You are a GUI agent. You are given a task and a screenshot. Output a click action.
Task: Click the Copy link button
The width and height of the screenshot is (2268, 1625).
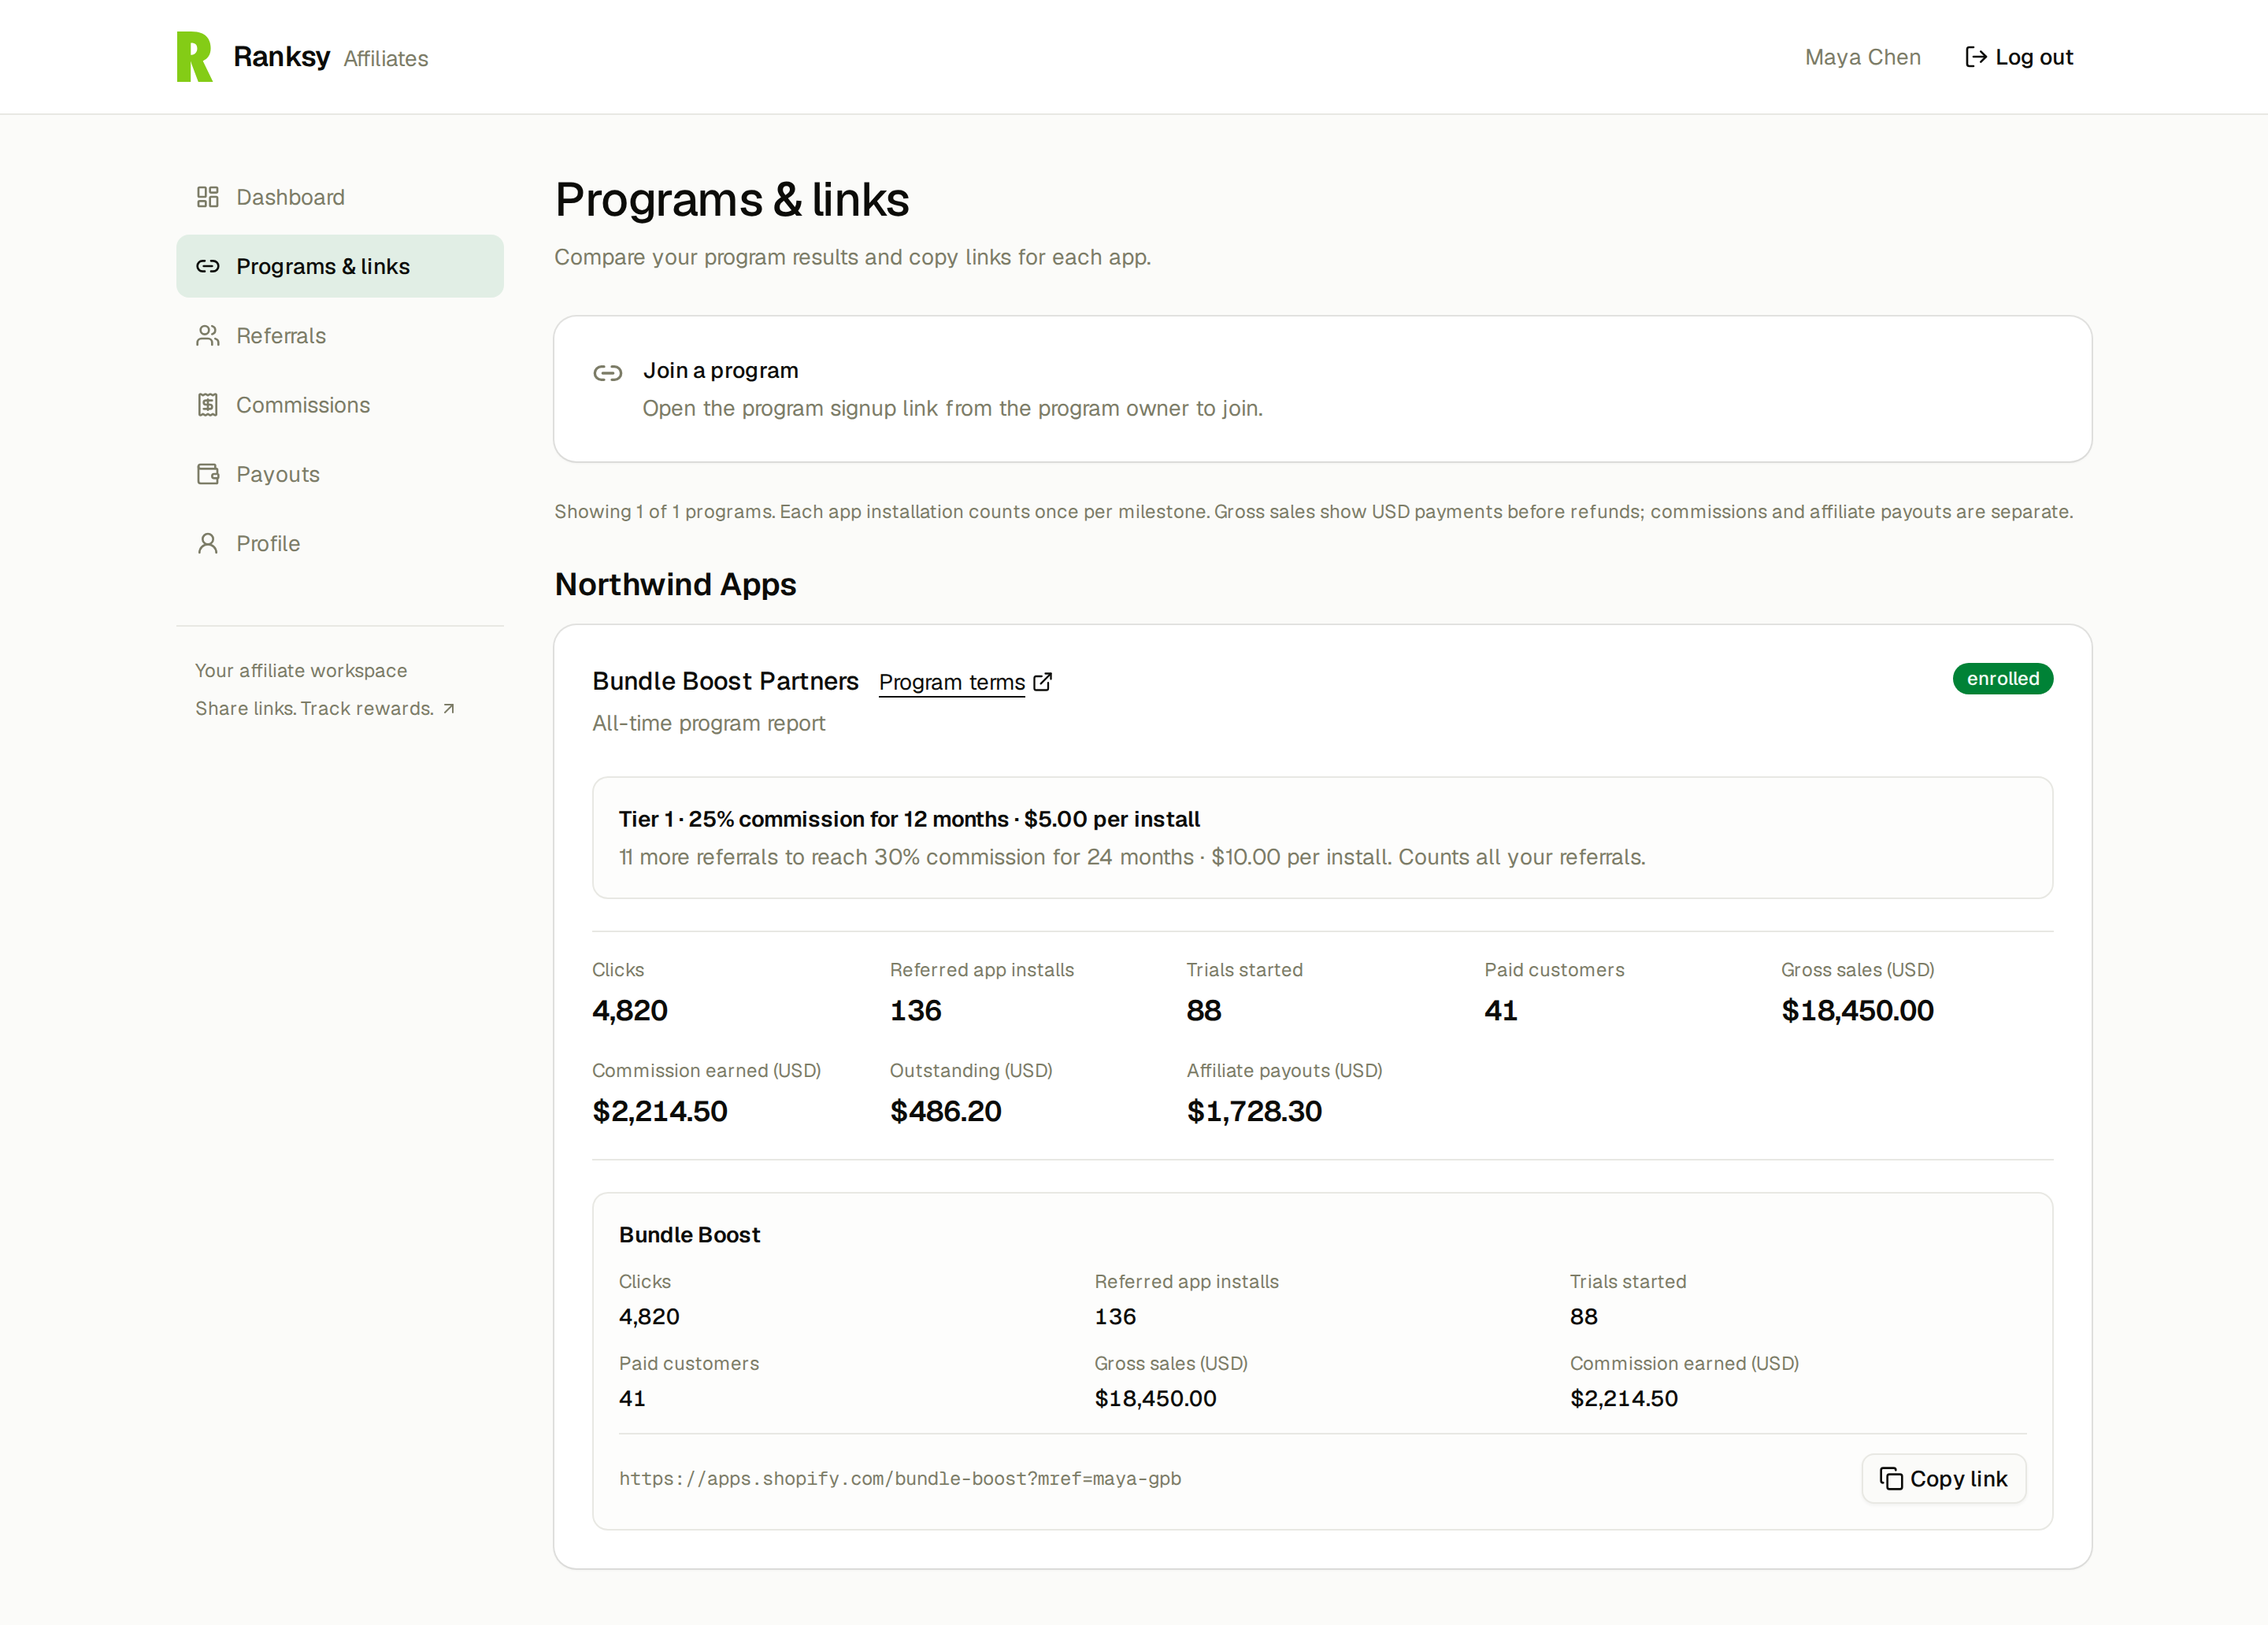pyautogui.click(x=1943, y=1478)
